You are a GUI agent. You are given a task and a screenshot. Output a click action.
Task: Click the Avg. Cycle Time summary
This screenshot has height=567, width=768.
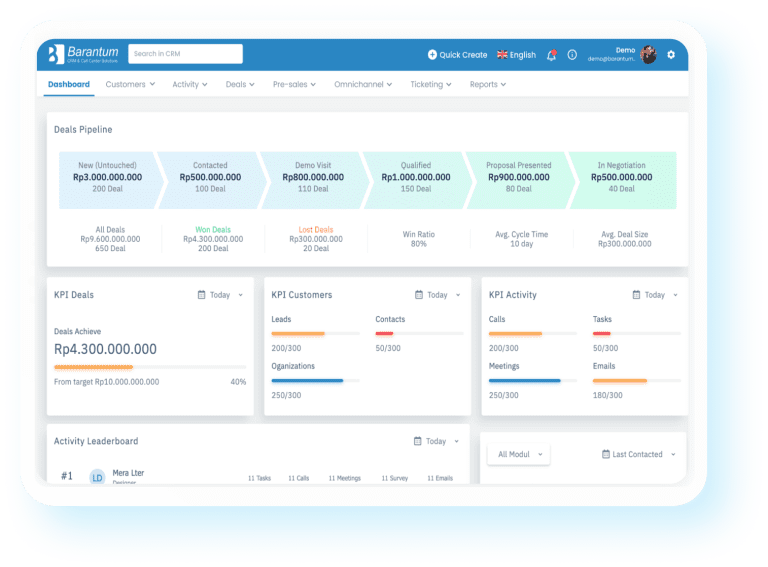tap(522, 239)
